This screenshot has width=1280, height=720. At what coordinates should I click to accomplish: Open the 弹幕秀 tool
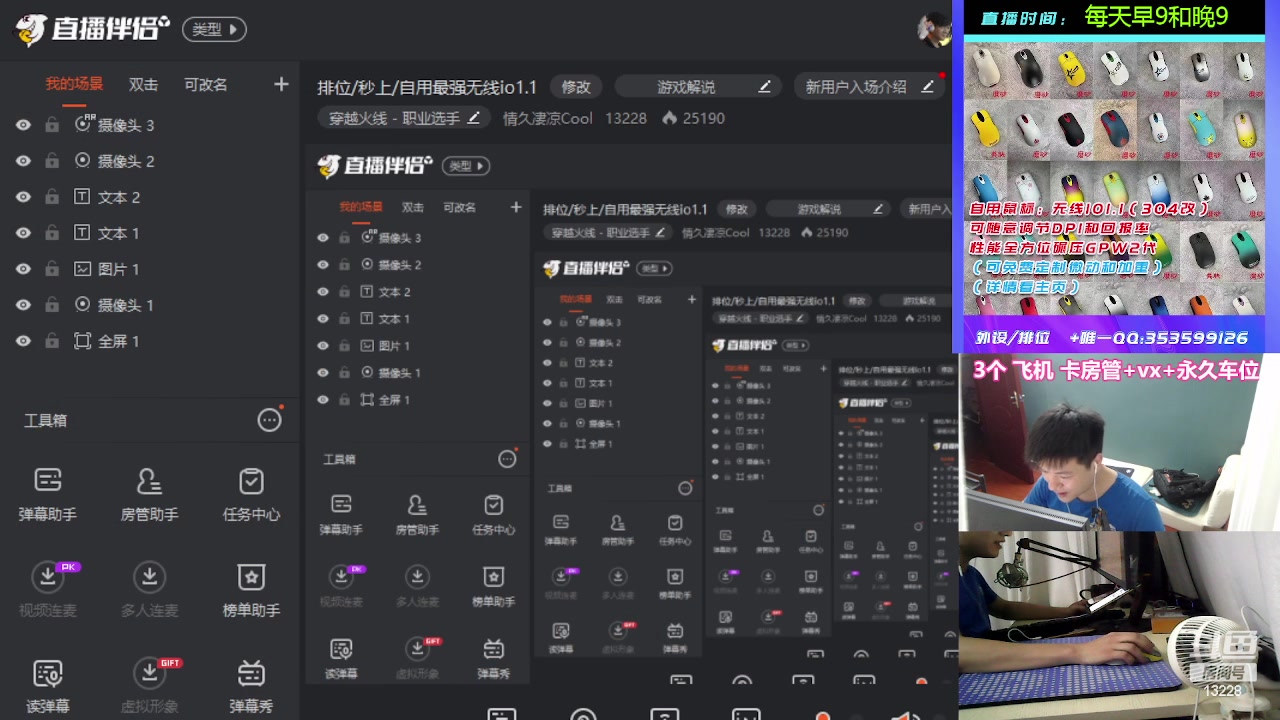click(x=251, y=686)
